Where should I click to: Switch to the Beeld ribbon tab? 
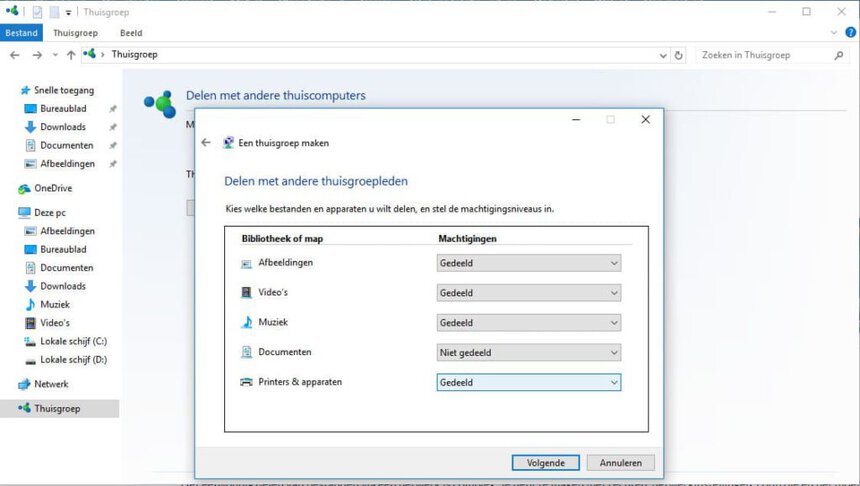(x=131, y=33)
